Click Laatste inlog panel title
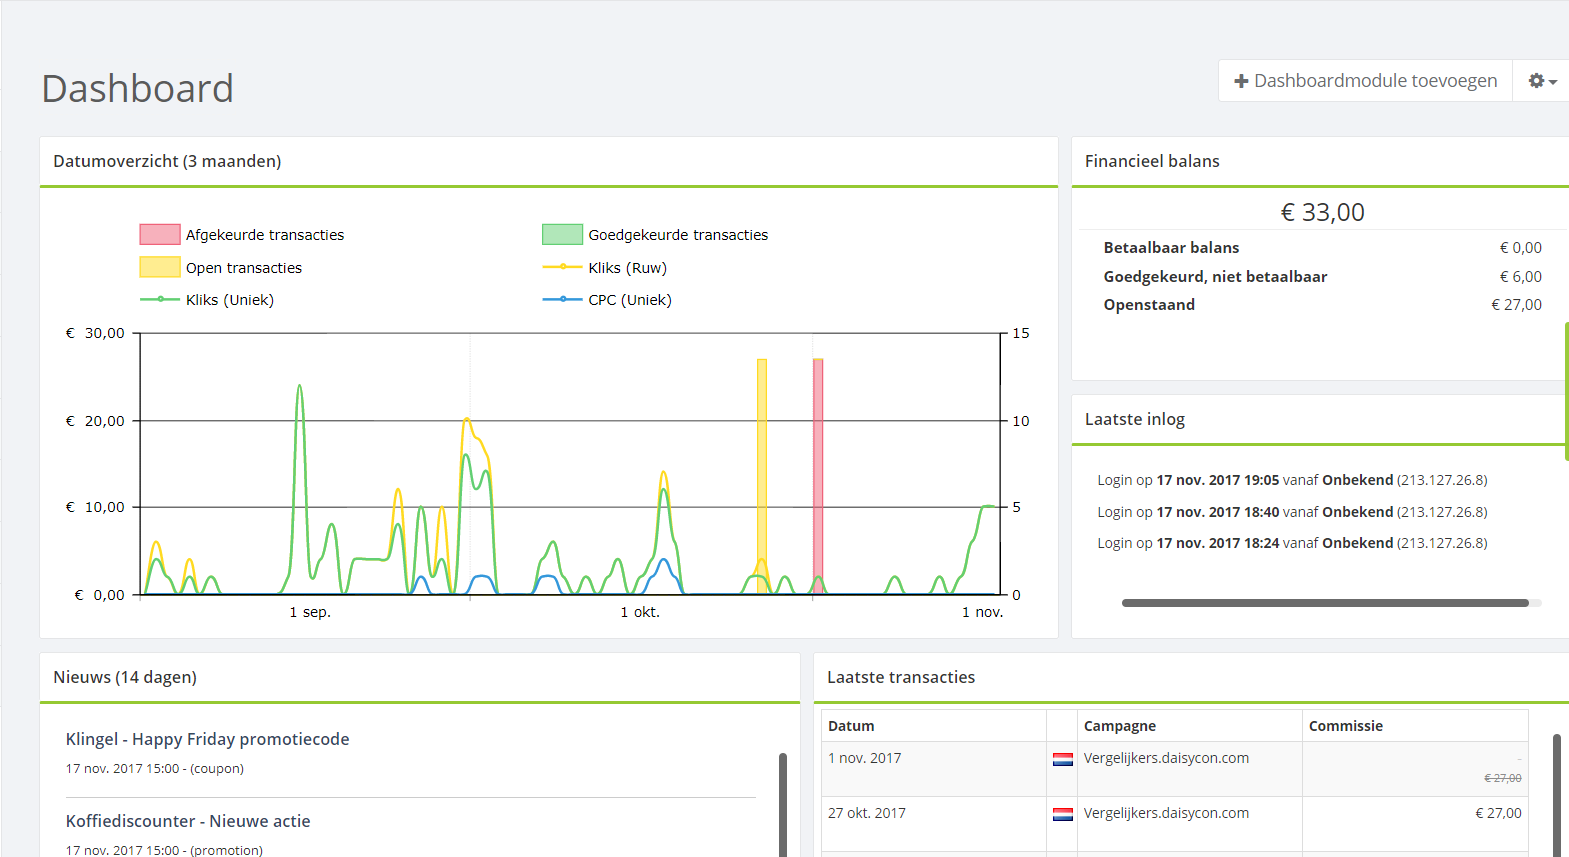This screenshot has height=857, width=1569. pos(1135,419)
